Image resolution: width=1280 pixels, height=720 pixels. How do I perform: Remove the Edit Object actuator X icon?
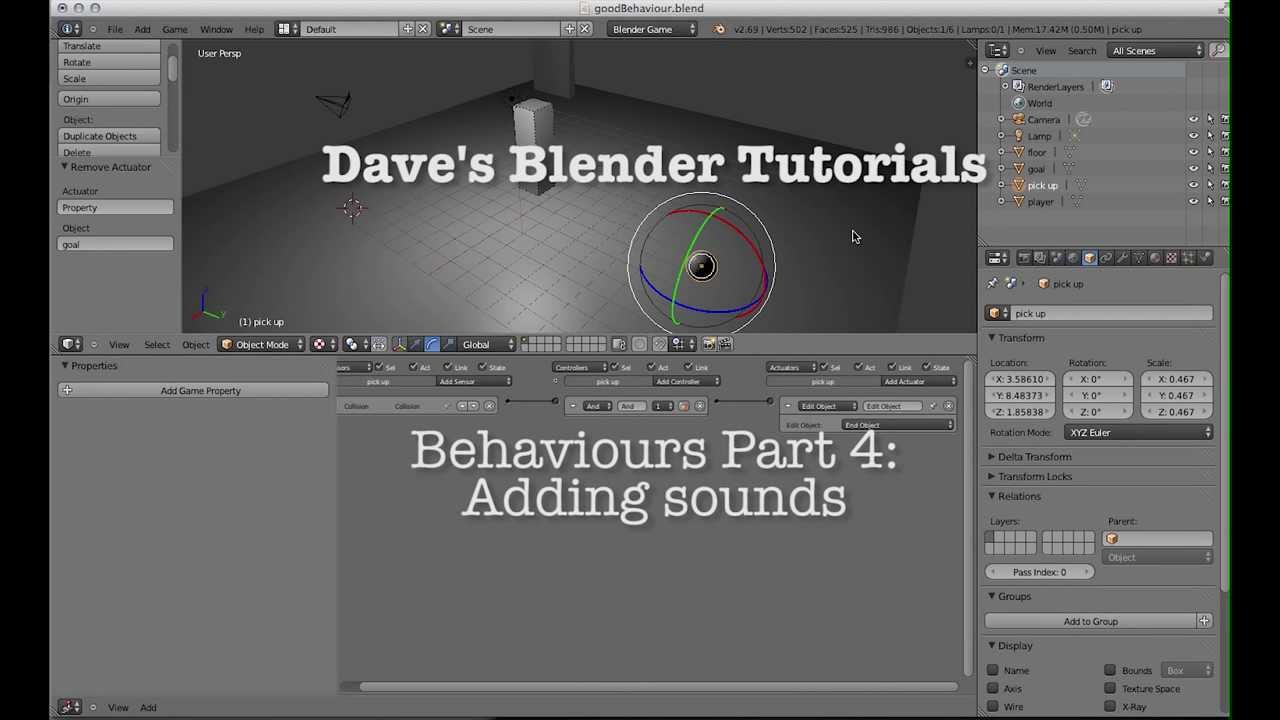tap(948, 406)
